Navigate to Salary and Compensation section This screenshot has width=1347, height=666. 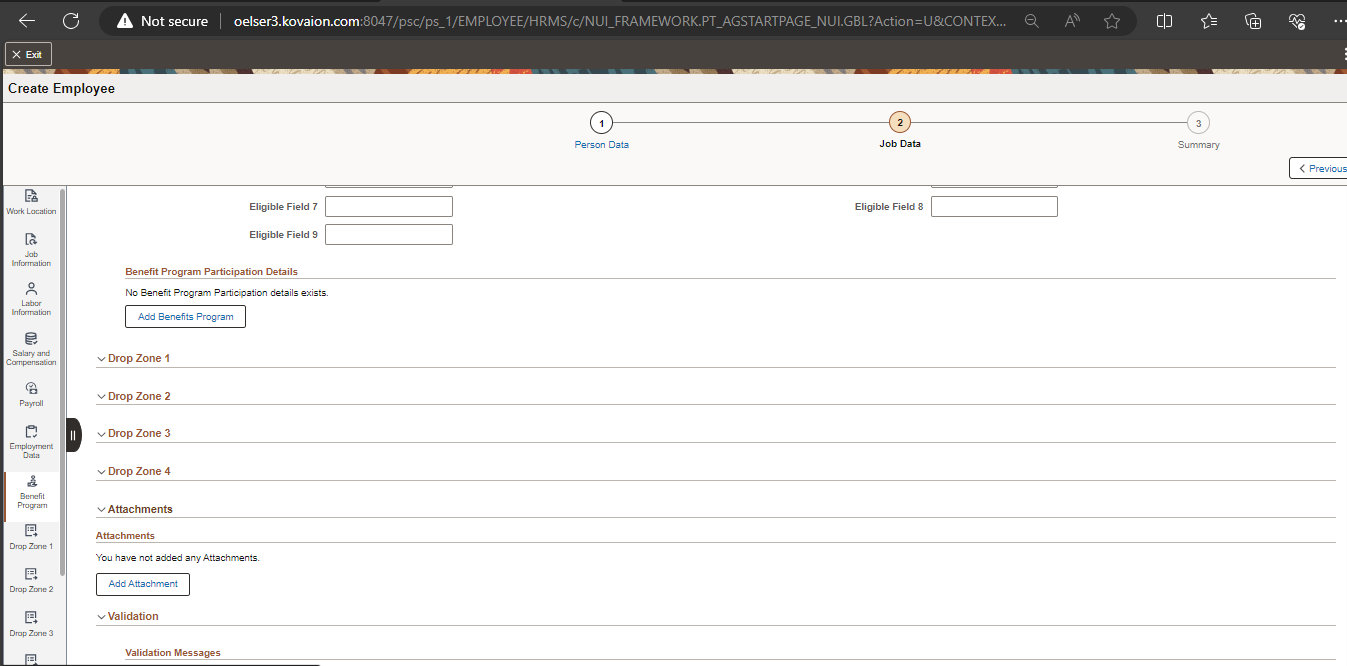pos(31,346)
